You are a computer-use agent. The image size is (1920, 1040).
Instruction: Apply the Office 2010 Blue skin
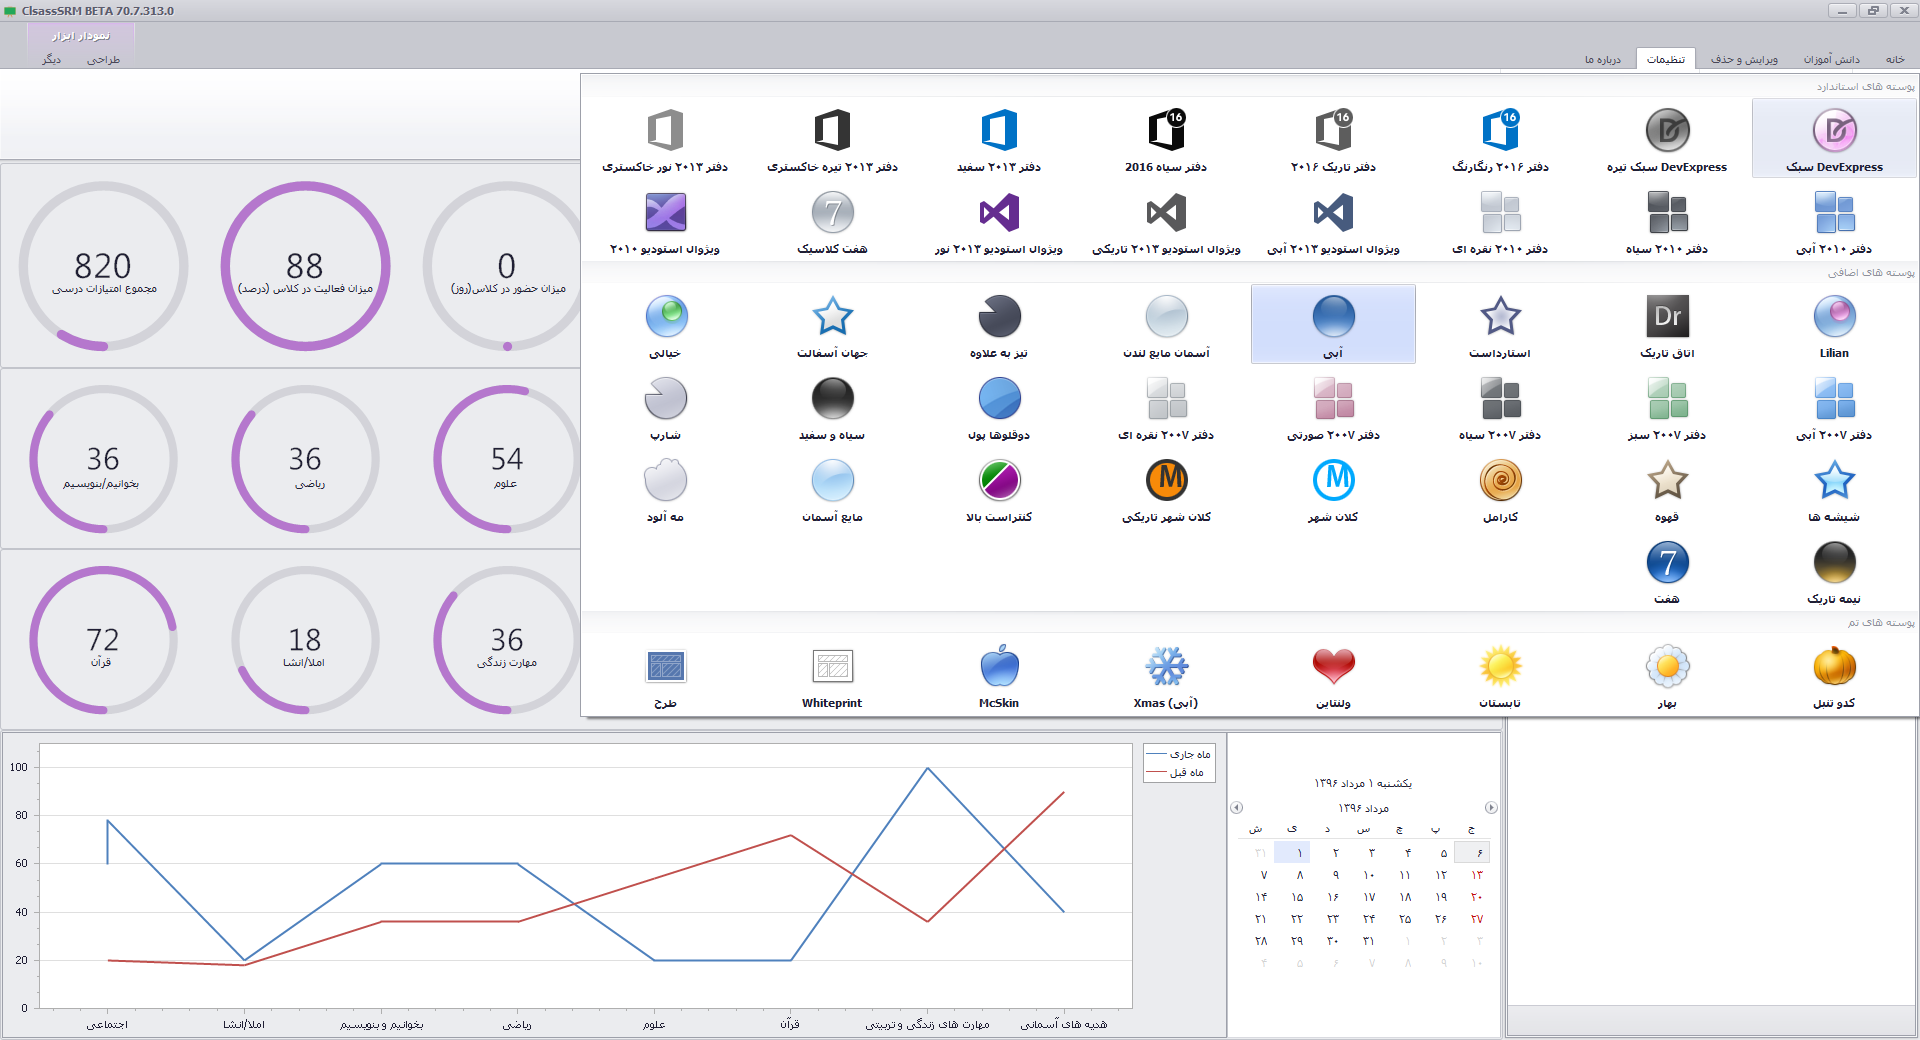click(1834, 221)
